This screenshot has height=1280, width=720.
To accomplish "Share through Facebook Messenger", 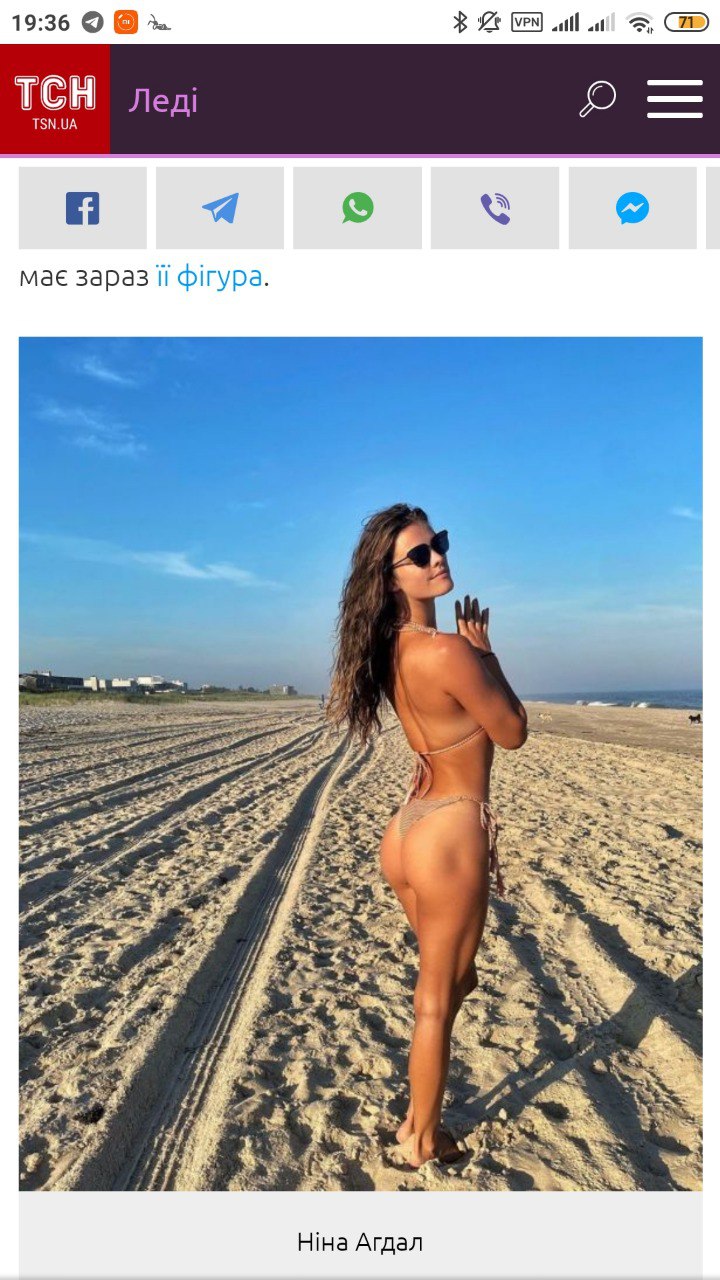I will (632, 208).
